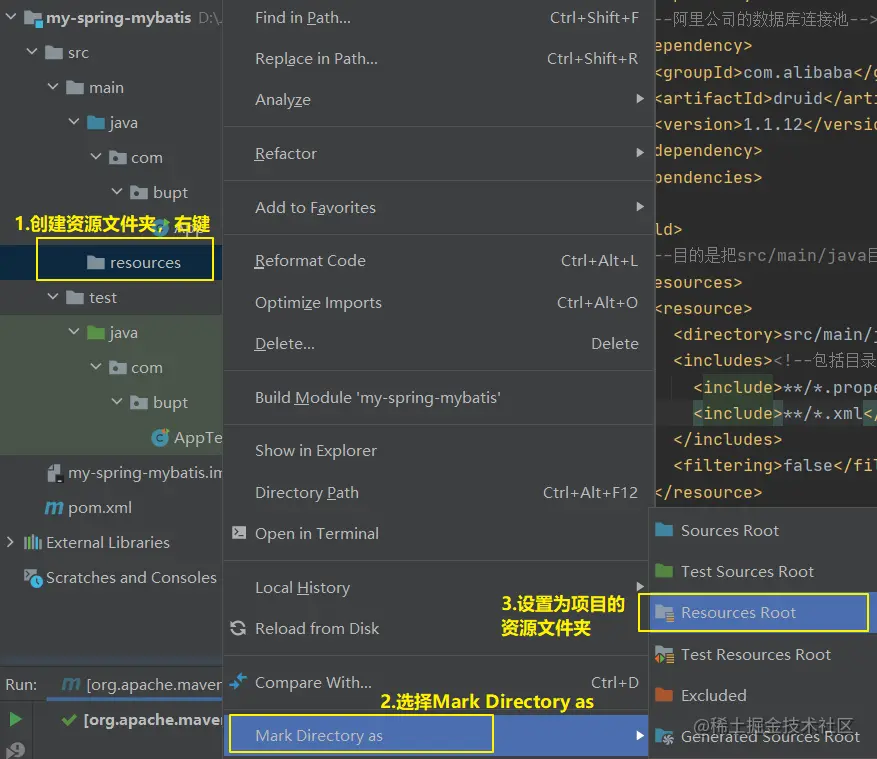Viewport: 877px width, 759px height.
Task: Click the test folder icon
Action: click(75, 298)
